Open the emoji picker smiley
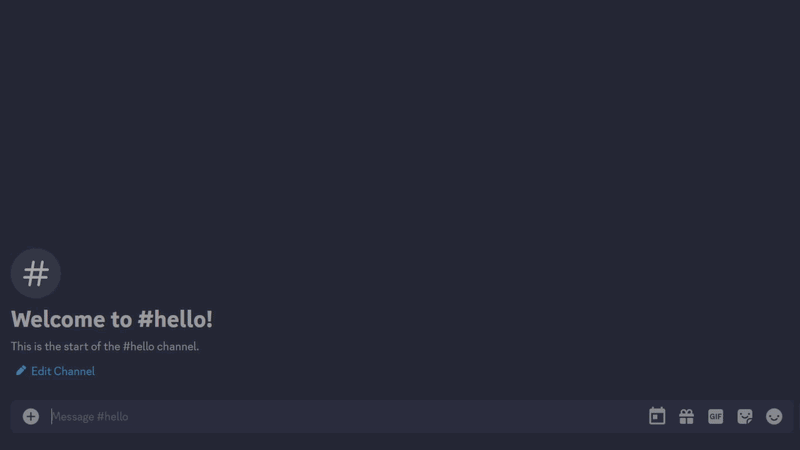This screenshot has height=450, width=800. point(774,416)
